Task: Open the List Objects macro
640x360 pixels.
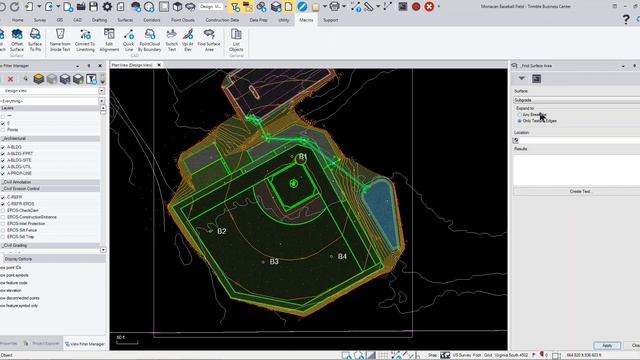Action: coord(236,40)
